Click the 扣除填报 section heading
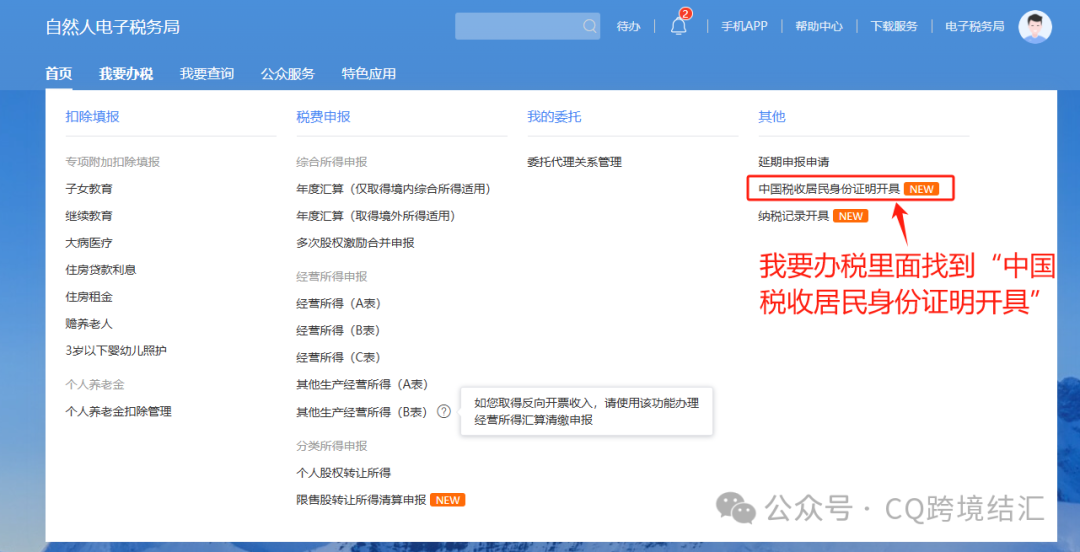Viewport: 1080px width, 552px height. coord(92,116)
